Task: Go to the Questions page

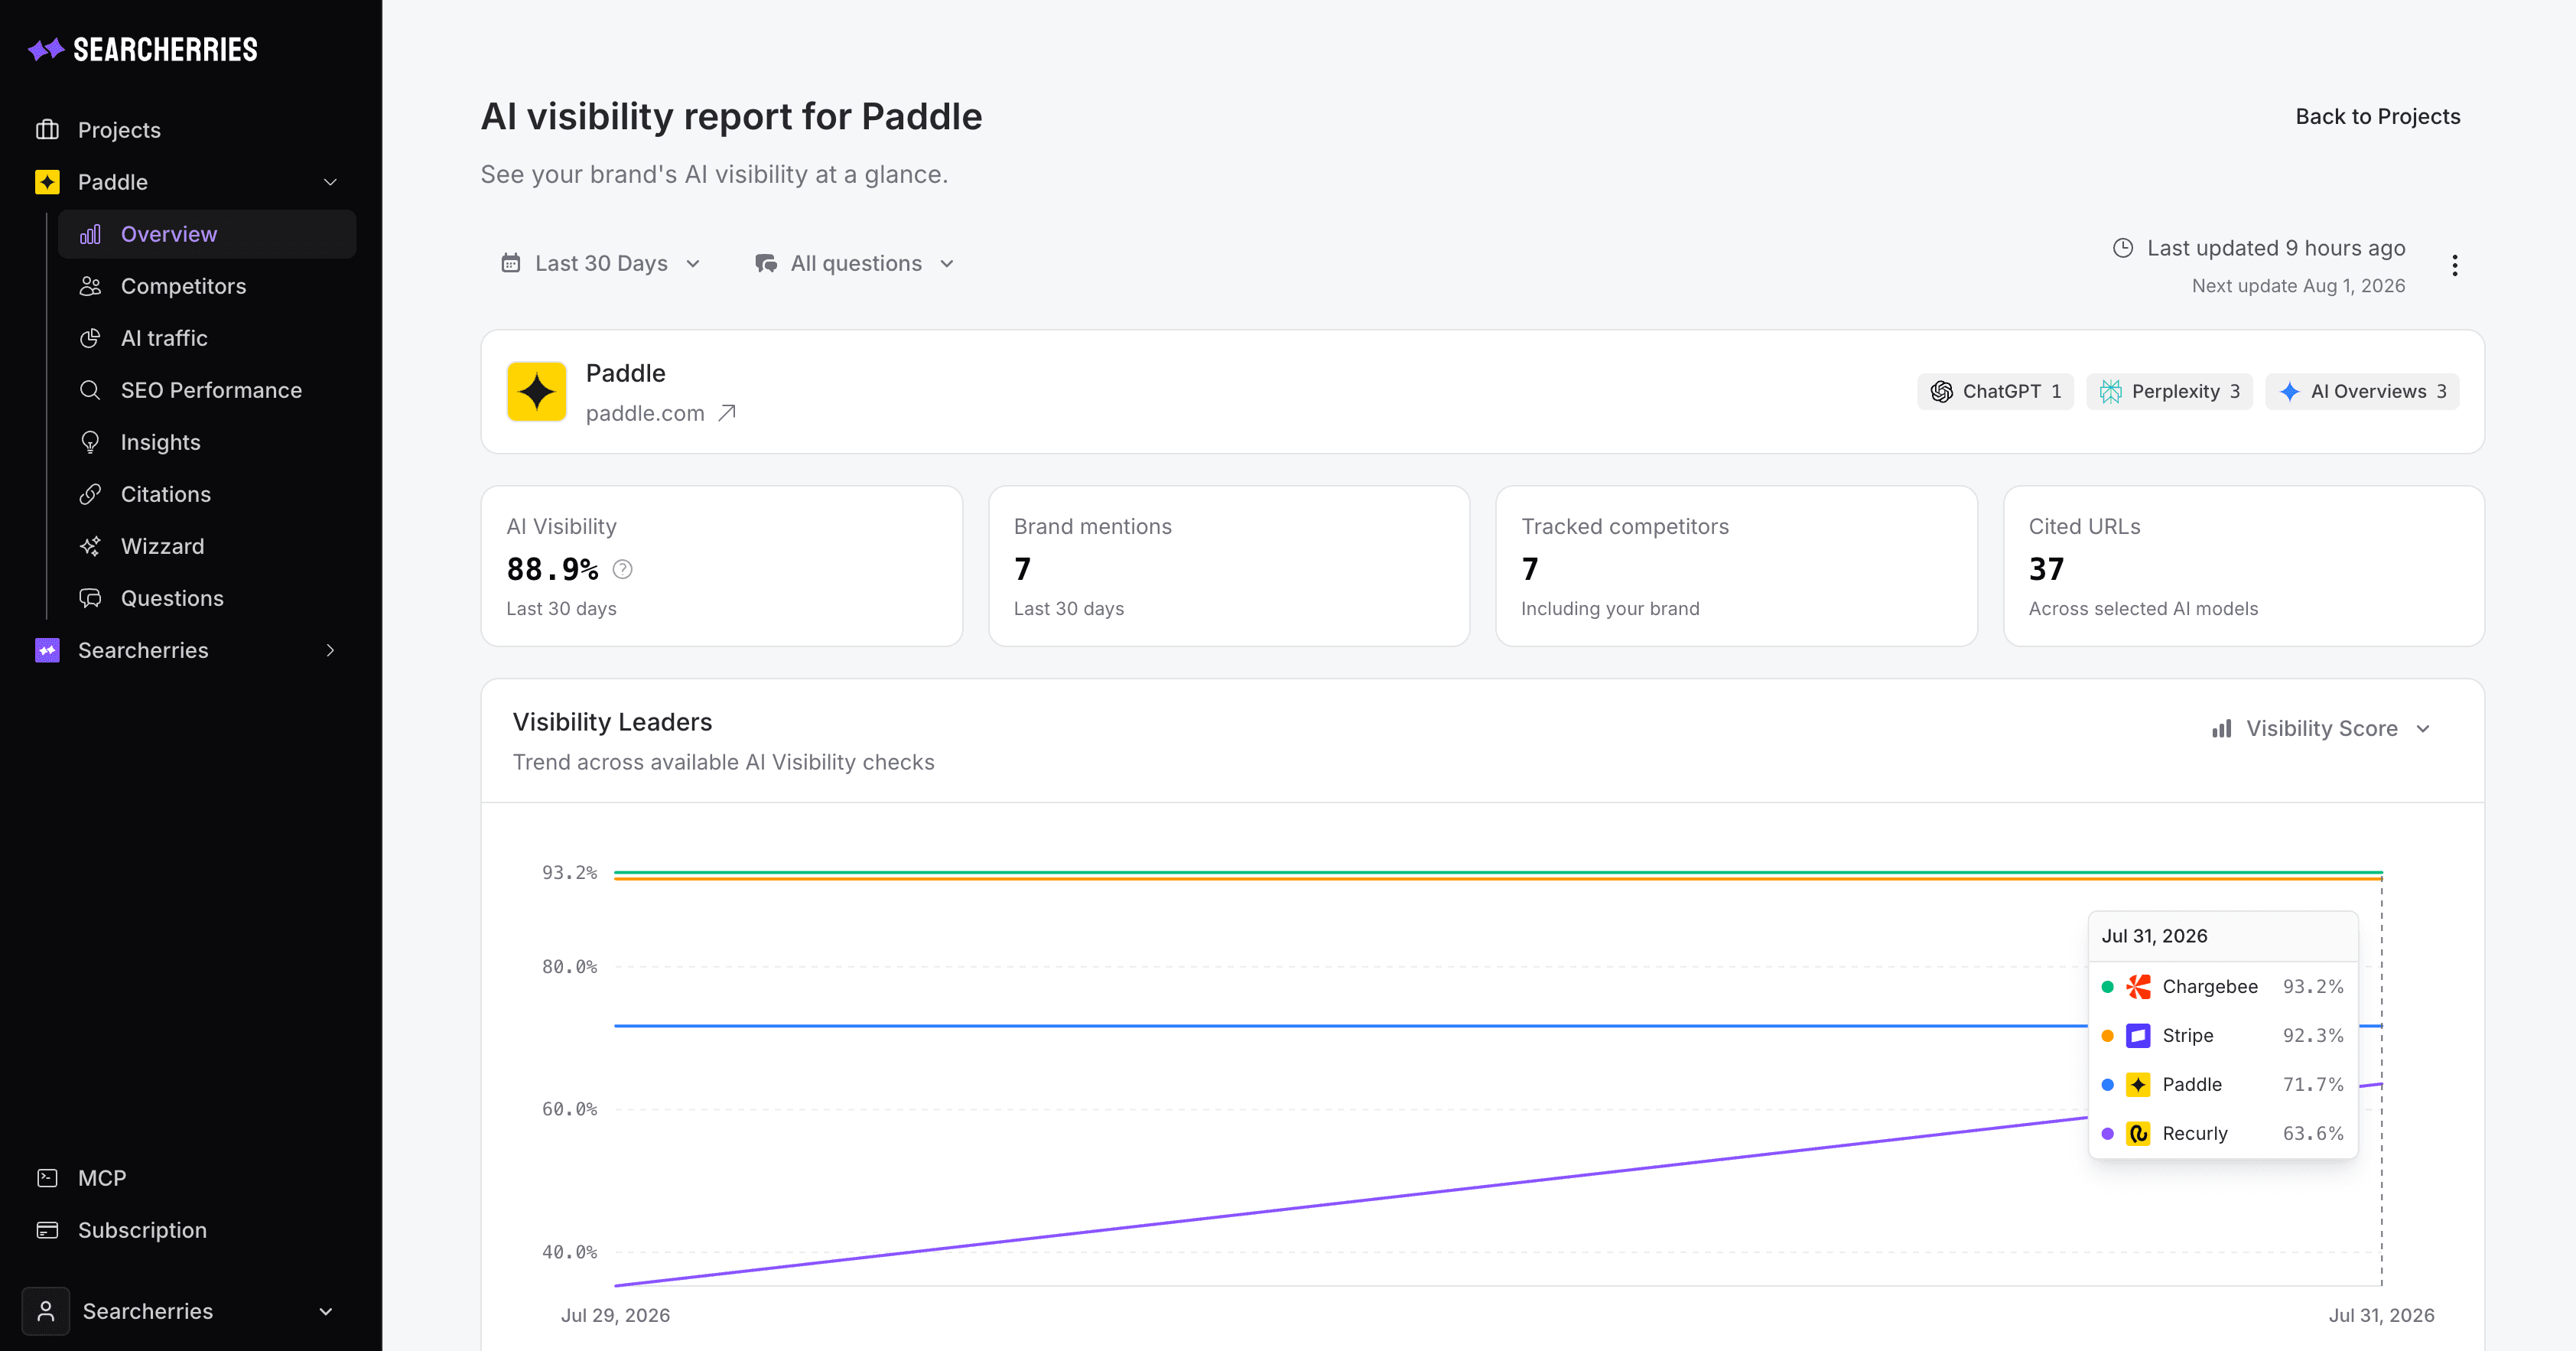Action: coord(207,598)
